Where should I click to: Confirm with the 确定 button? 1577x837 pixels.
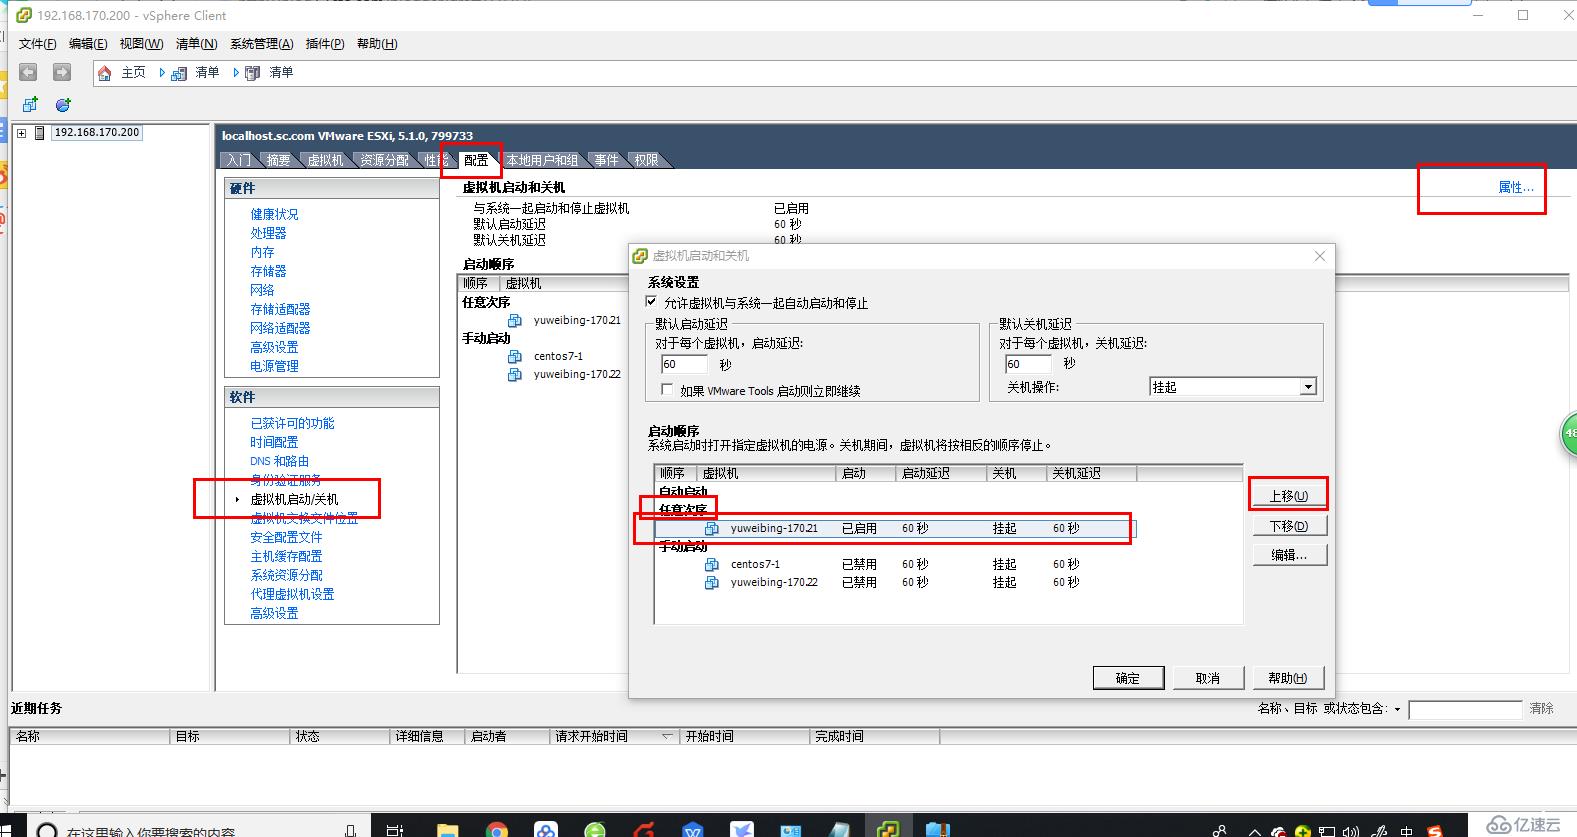point(1128,678)
